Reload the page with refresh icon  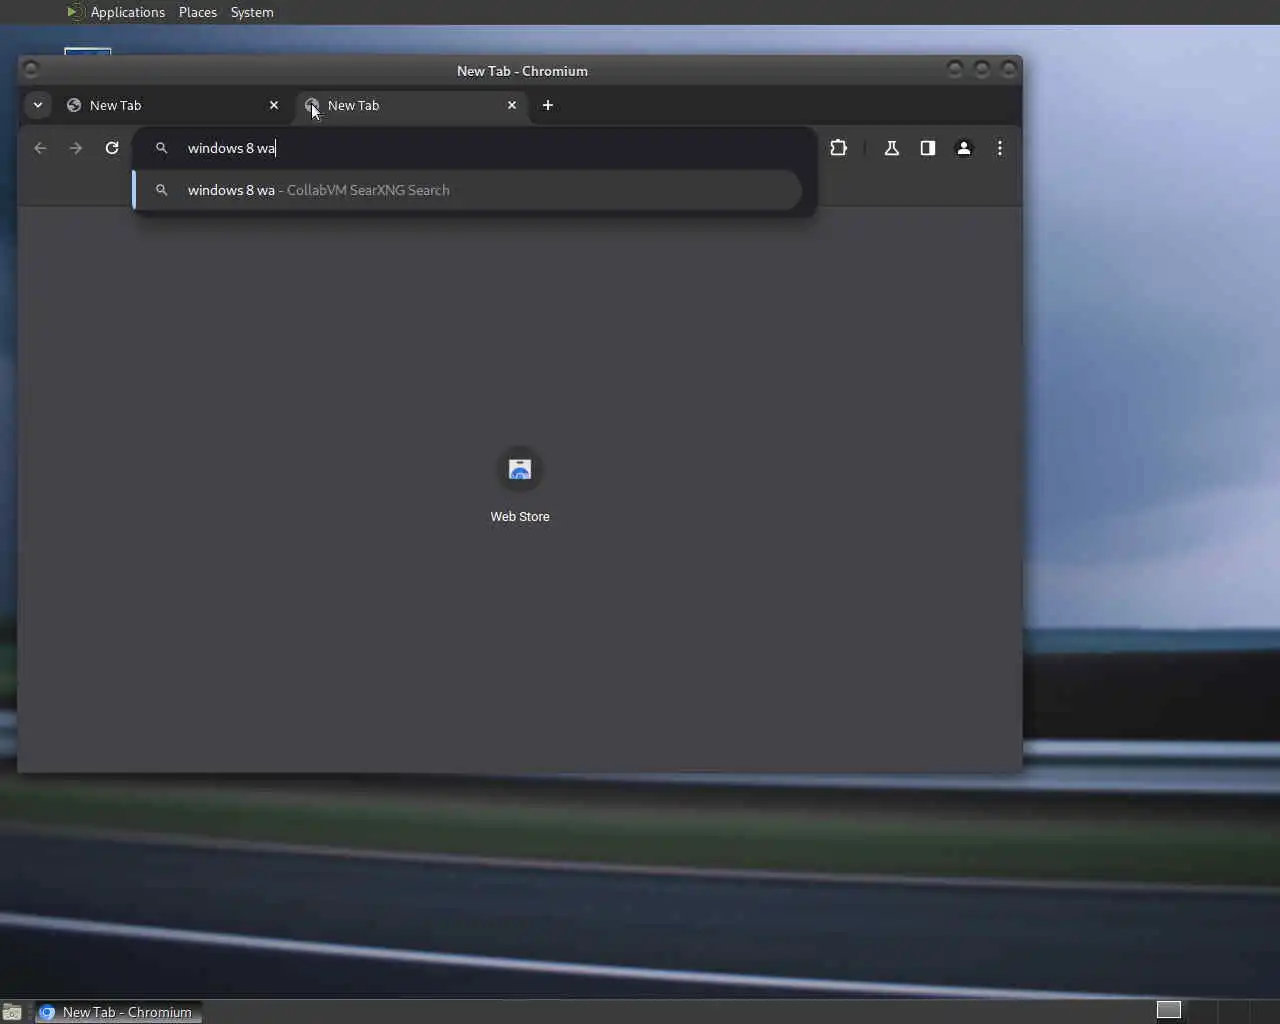pos(112,148)
